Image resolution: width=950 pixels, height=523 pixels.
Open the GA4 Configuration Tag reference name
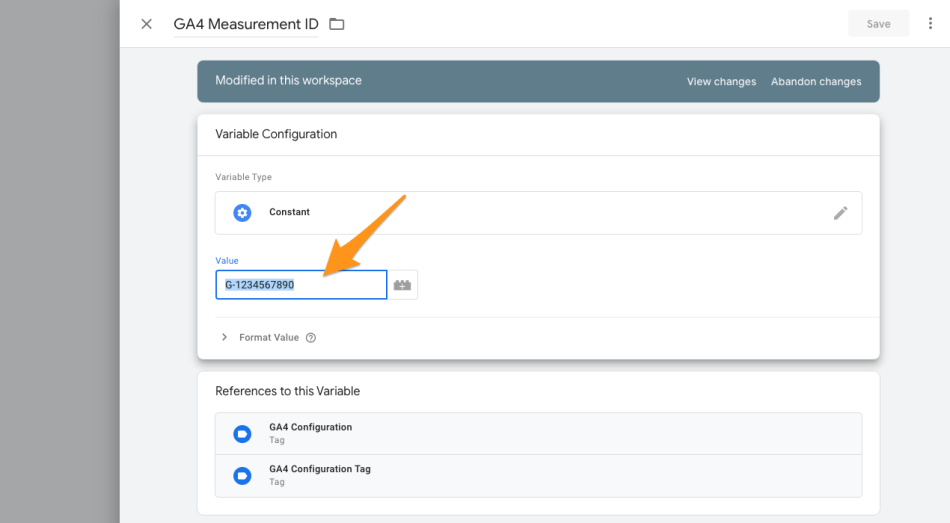[319, 469]
